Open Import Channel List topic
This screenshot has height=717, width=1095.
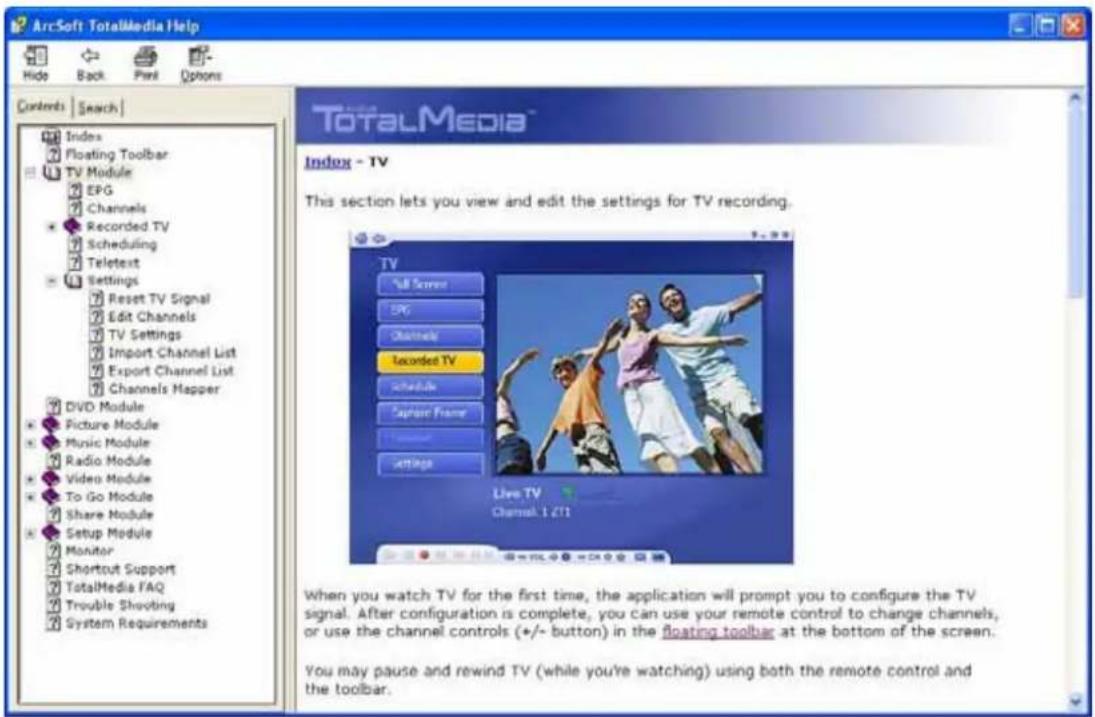(x=172, y=353)
